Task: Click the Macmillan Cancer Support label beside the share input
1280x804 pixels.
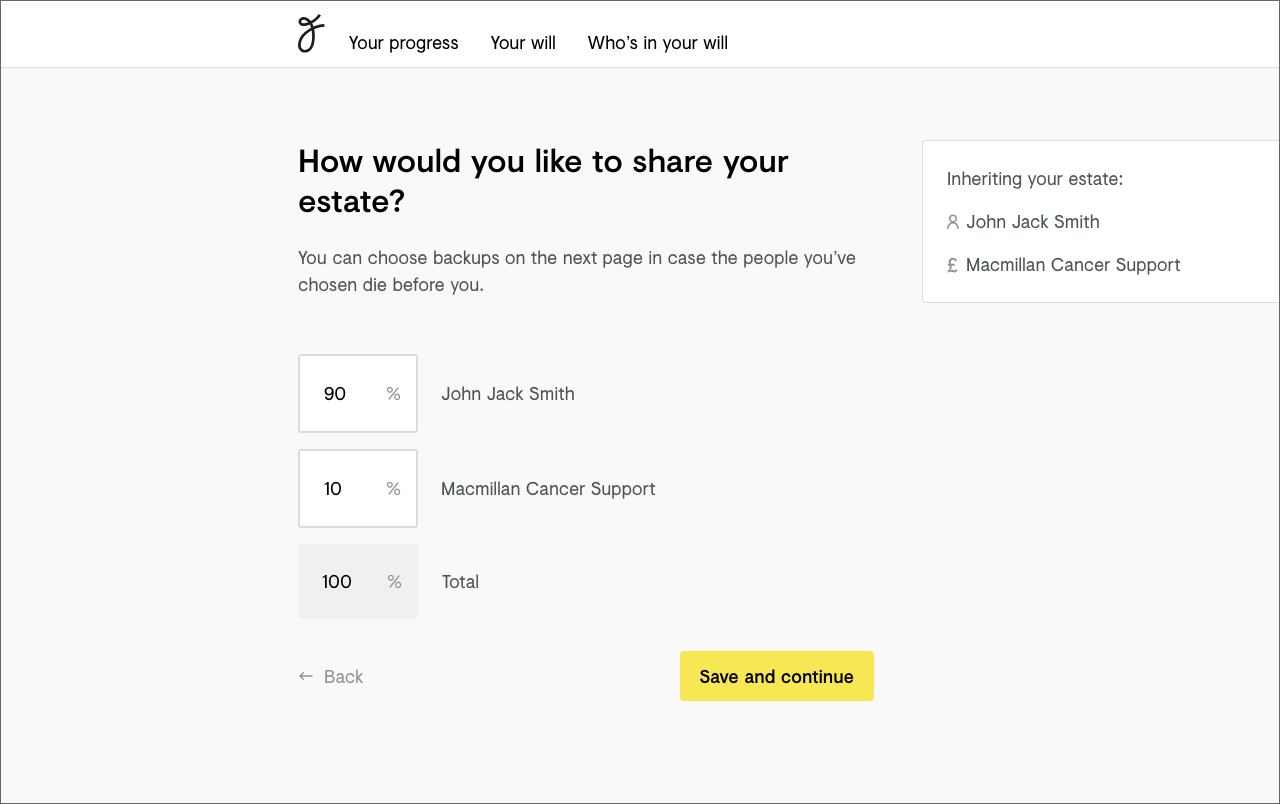Action: point(548,489)
